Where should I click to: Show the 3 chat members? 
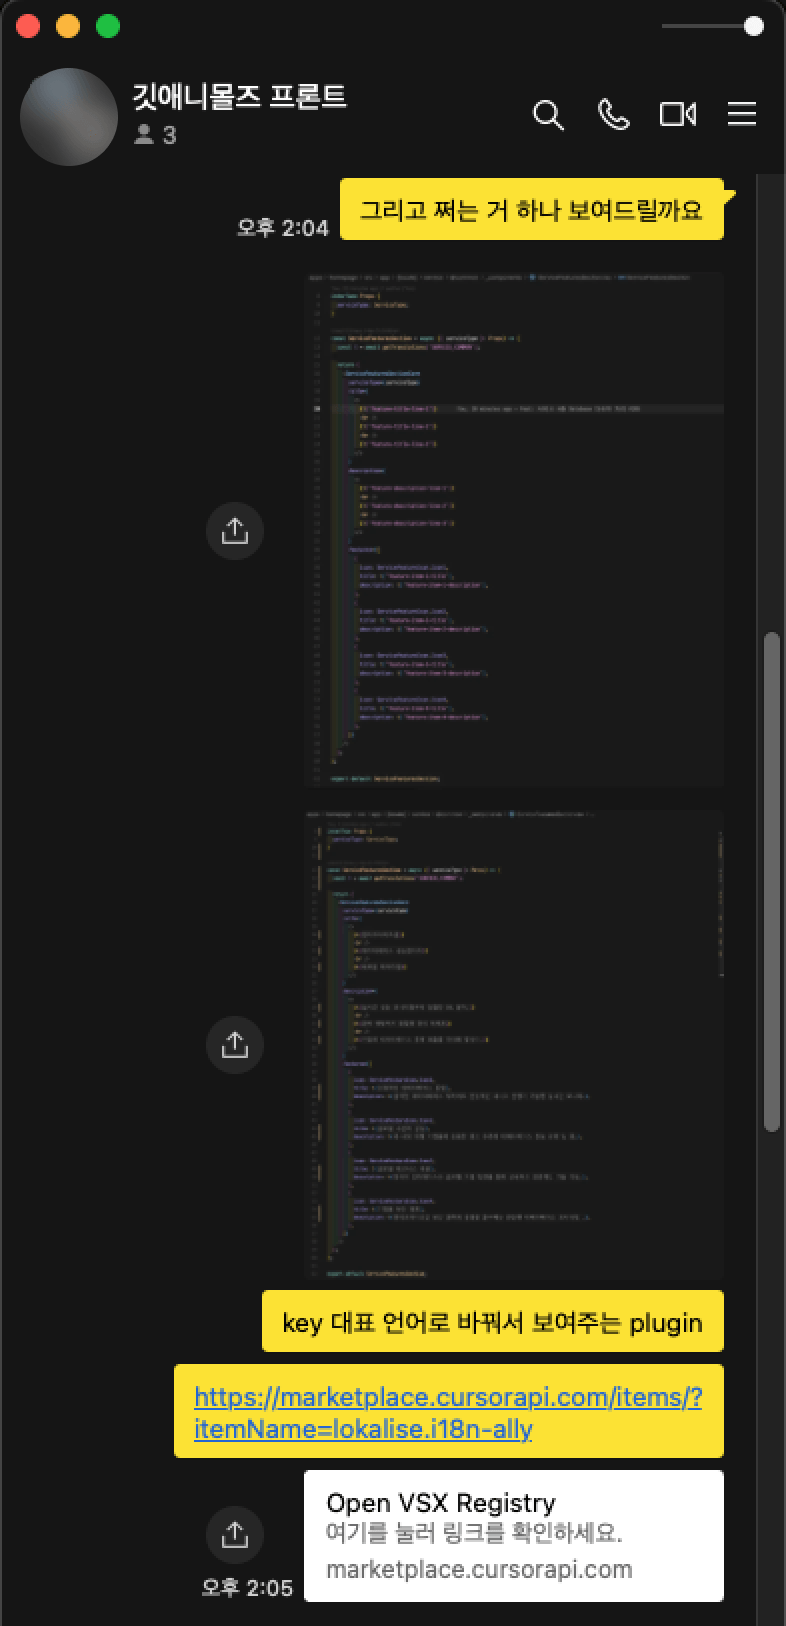(x=156, y=135)
